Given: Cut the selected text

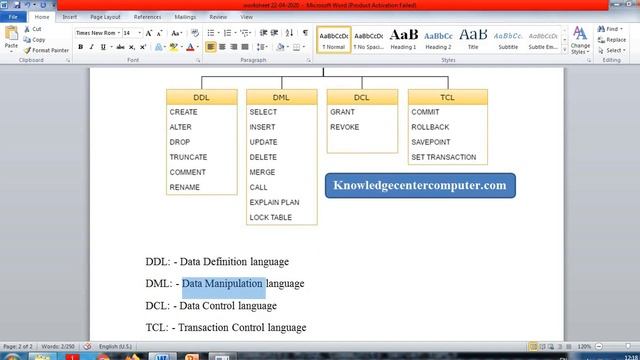Looking at the screenshot, I should [x=33, y=29].
